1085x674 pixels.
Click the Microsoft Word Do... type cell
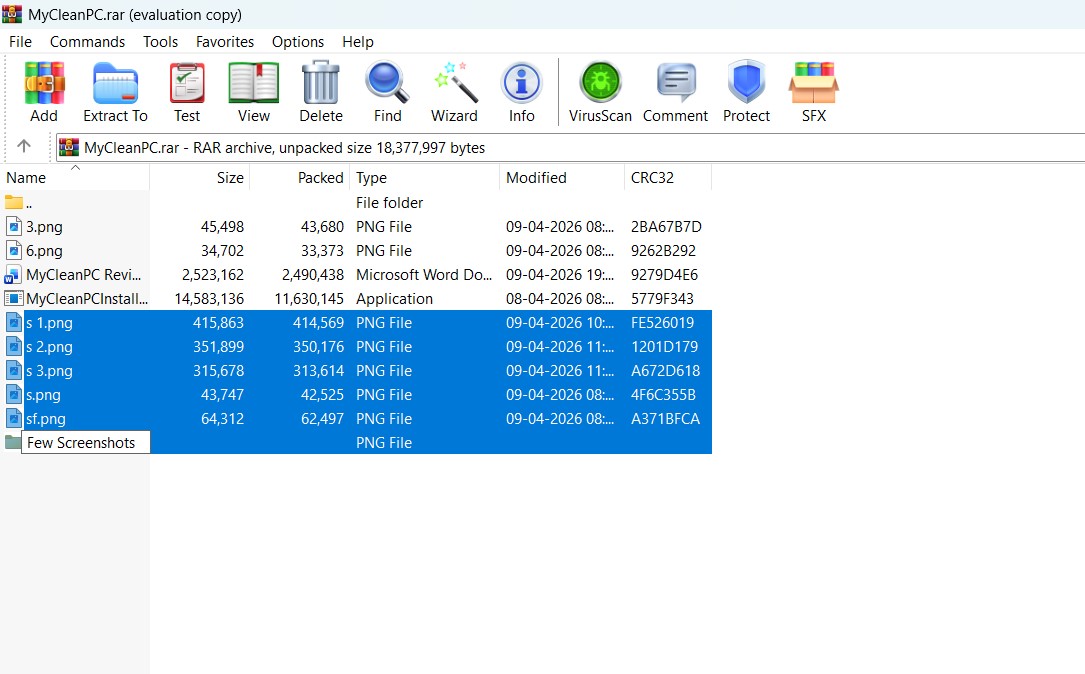click(423, 275)
